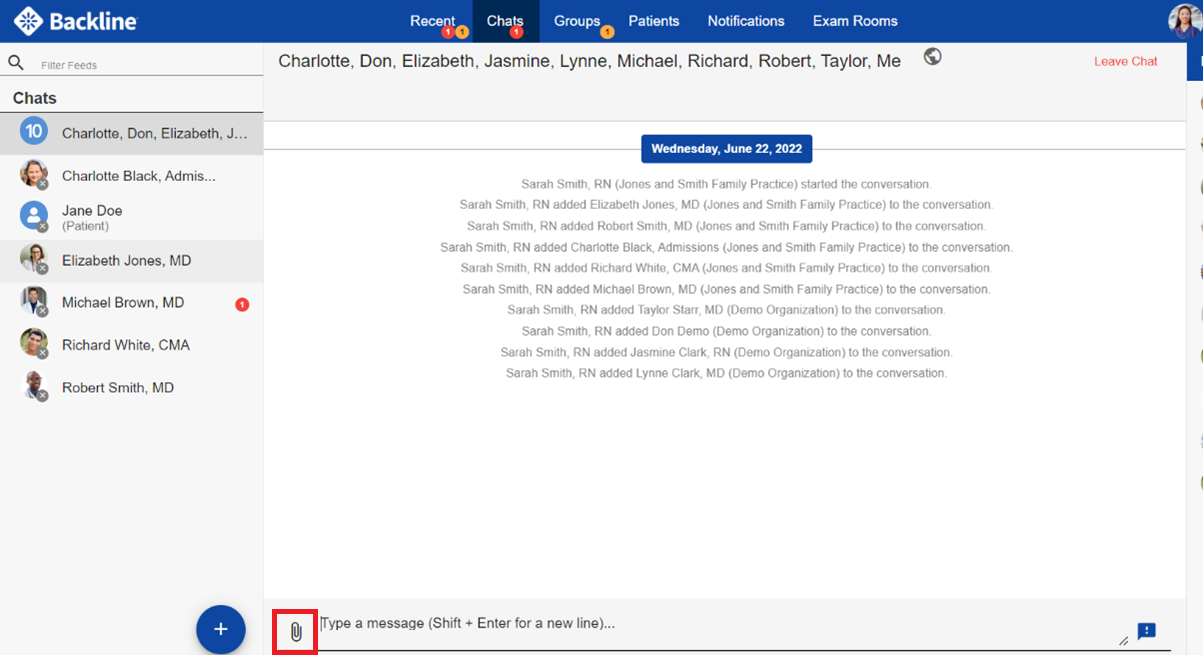The height and width of the screenshot is (655, 1203).
Task: Select the Jane Doe patient chat
Action: tap(92, 217)
